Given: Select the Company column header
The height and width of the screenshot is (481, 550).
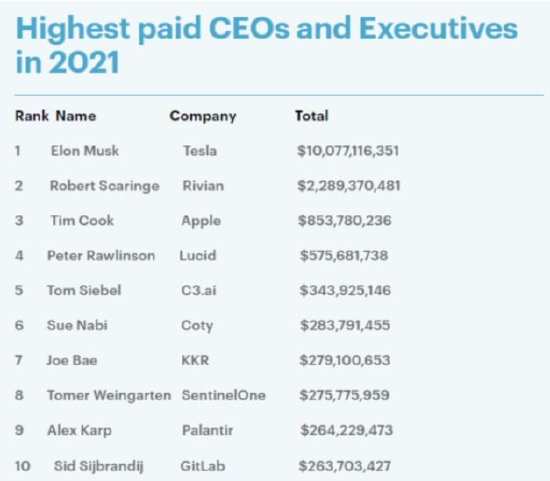Looking at the screenshot, I should (203, 116).
